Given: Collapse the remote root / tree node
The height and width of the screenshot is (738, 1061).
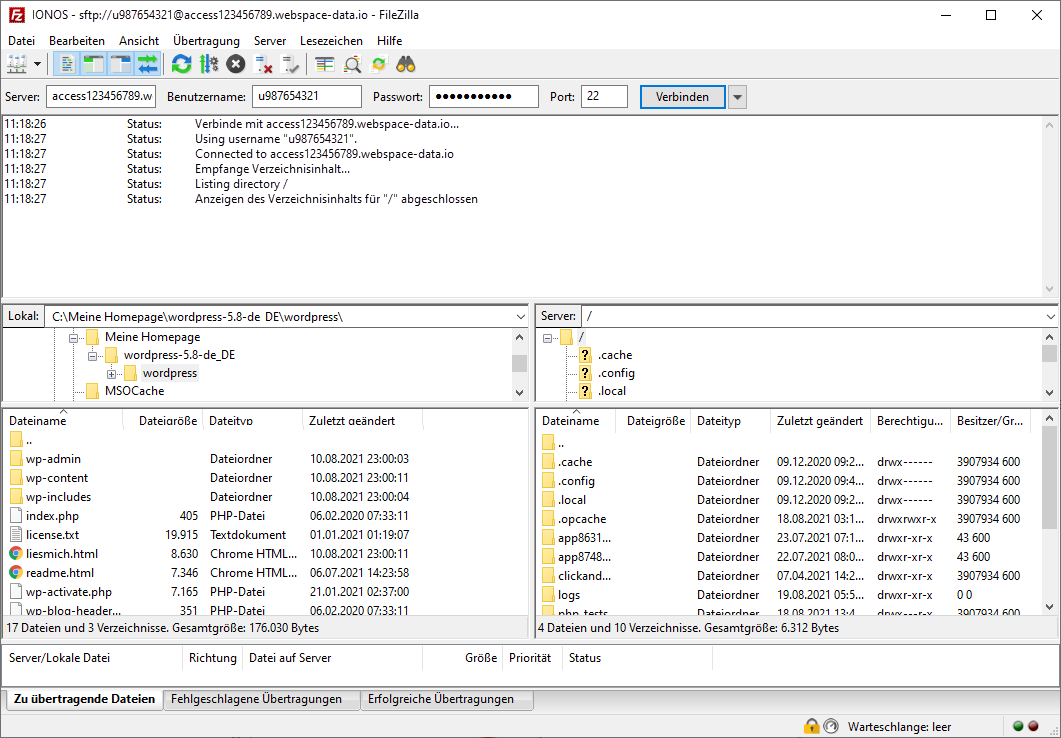Looking at the screenshot, I should coord(547,337).
